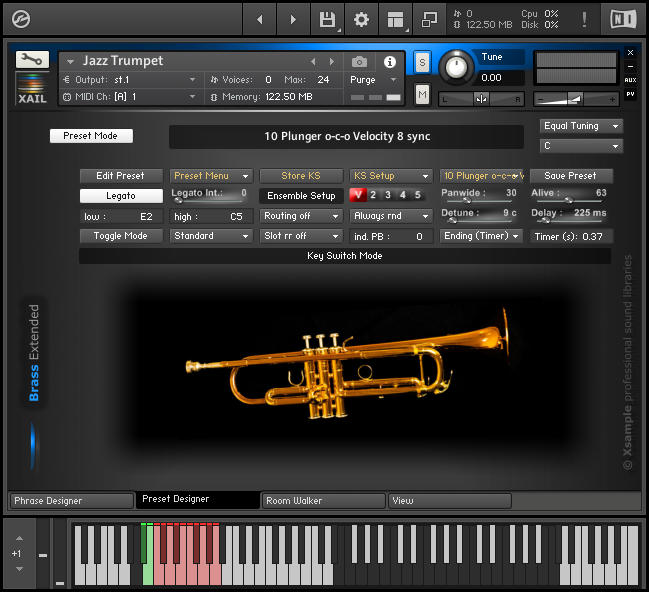Open the Always rnd dropdown
Image resolution: width=649 pixels, height=592 pixels.
tap(391, 216)
